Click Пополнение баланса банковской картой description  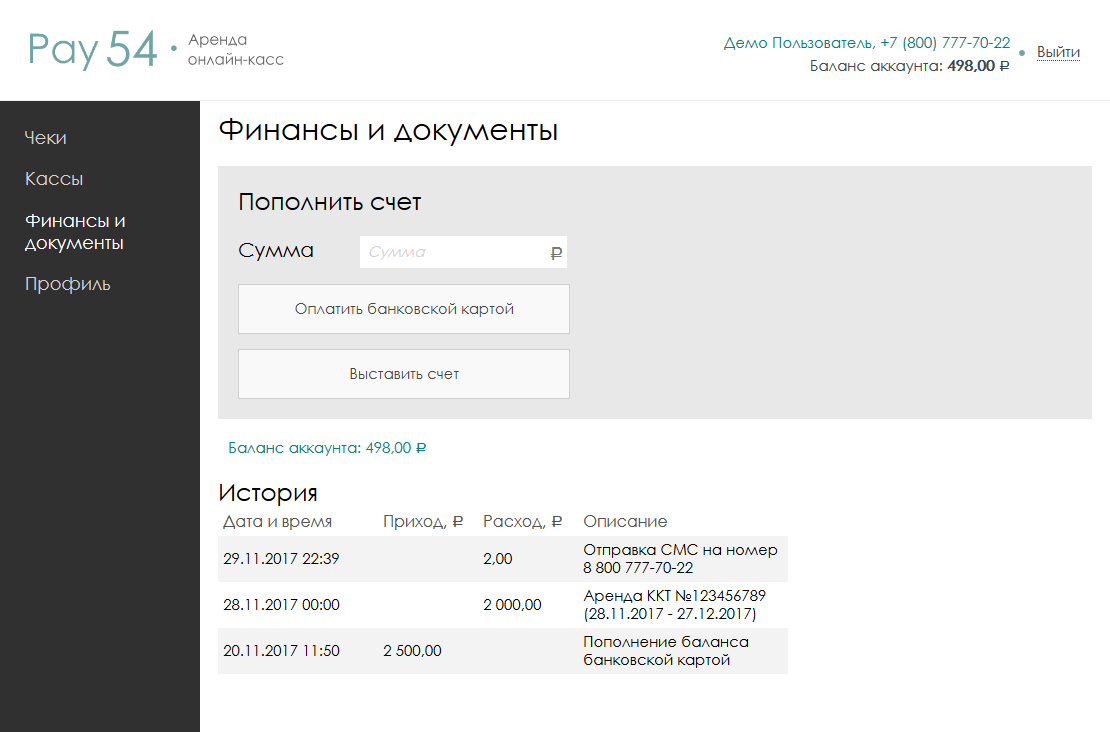click(666, 651)
